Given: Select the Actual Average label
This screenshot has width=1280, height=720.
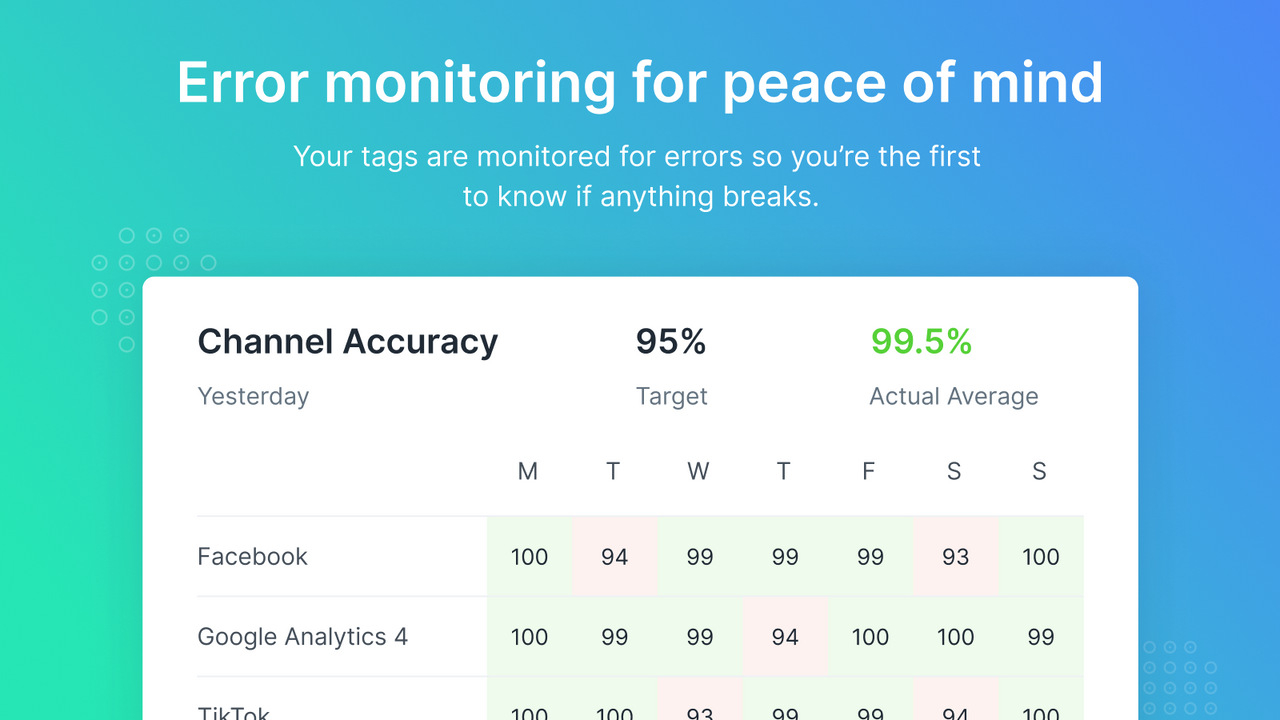Looking at the screenshot, I should 953,396.
